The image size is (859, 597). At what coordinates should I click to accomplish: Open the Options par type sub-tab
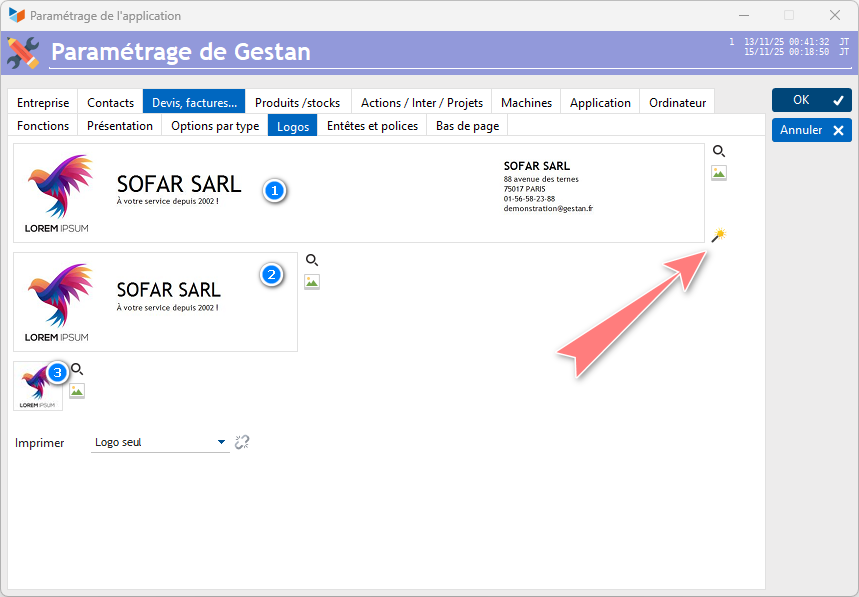point(215,126)
